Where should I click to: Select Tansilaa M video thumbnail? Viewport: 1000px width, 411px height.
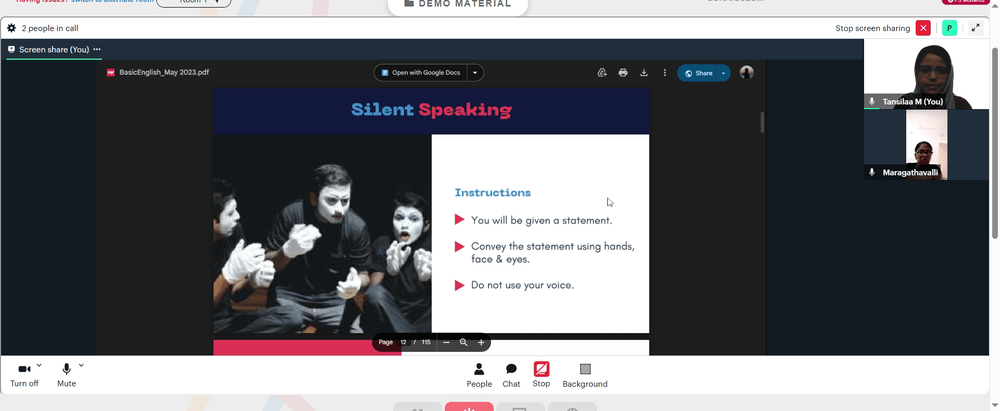tap(926, 74)
